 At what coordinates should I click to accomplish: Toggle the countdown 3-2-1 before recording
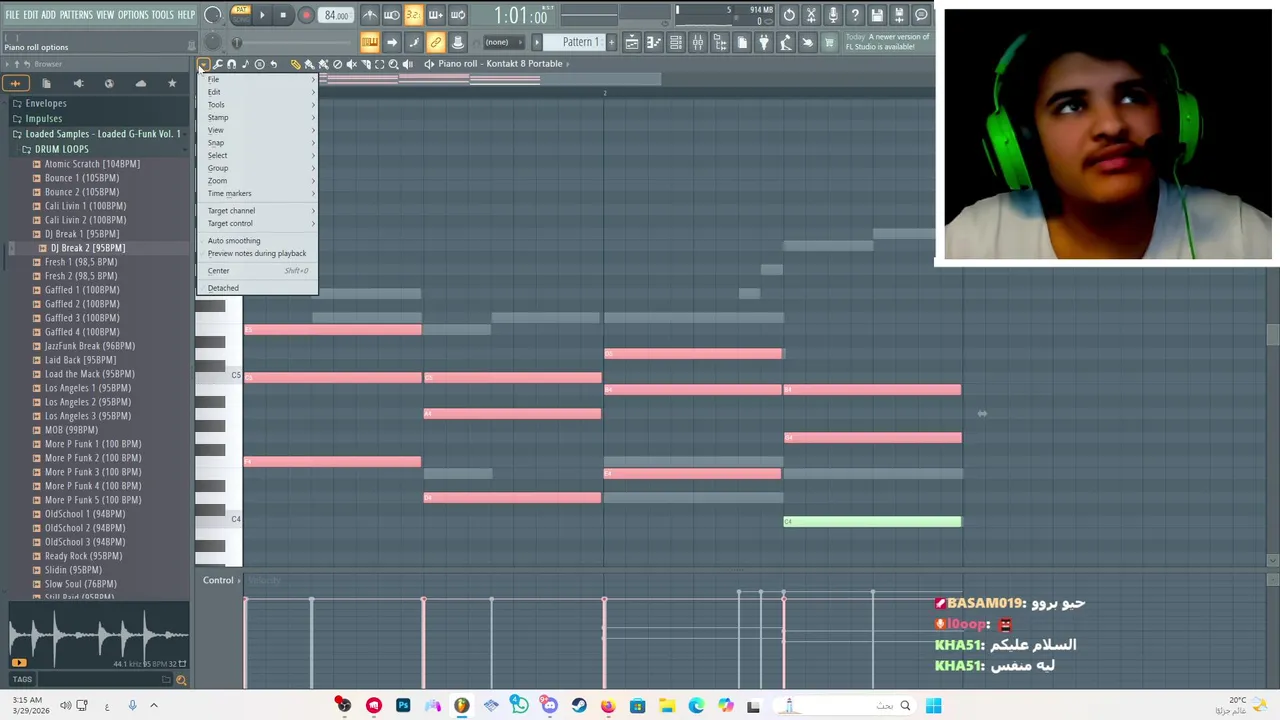pos(413,15)
